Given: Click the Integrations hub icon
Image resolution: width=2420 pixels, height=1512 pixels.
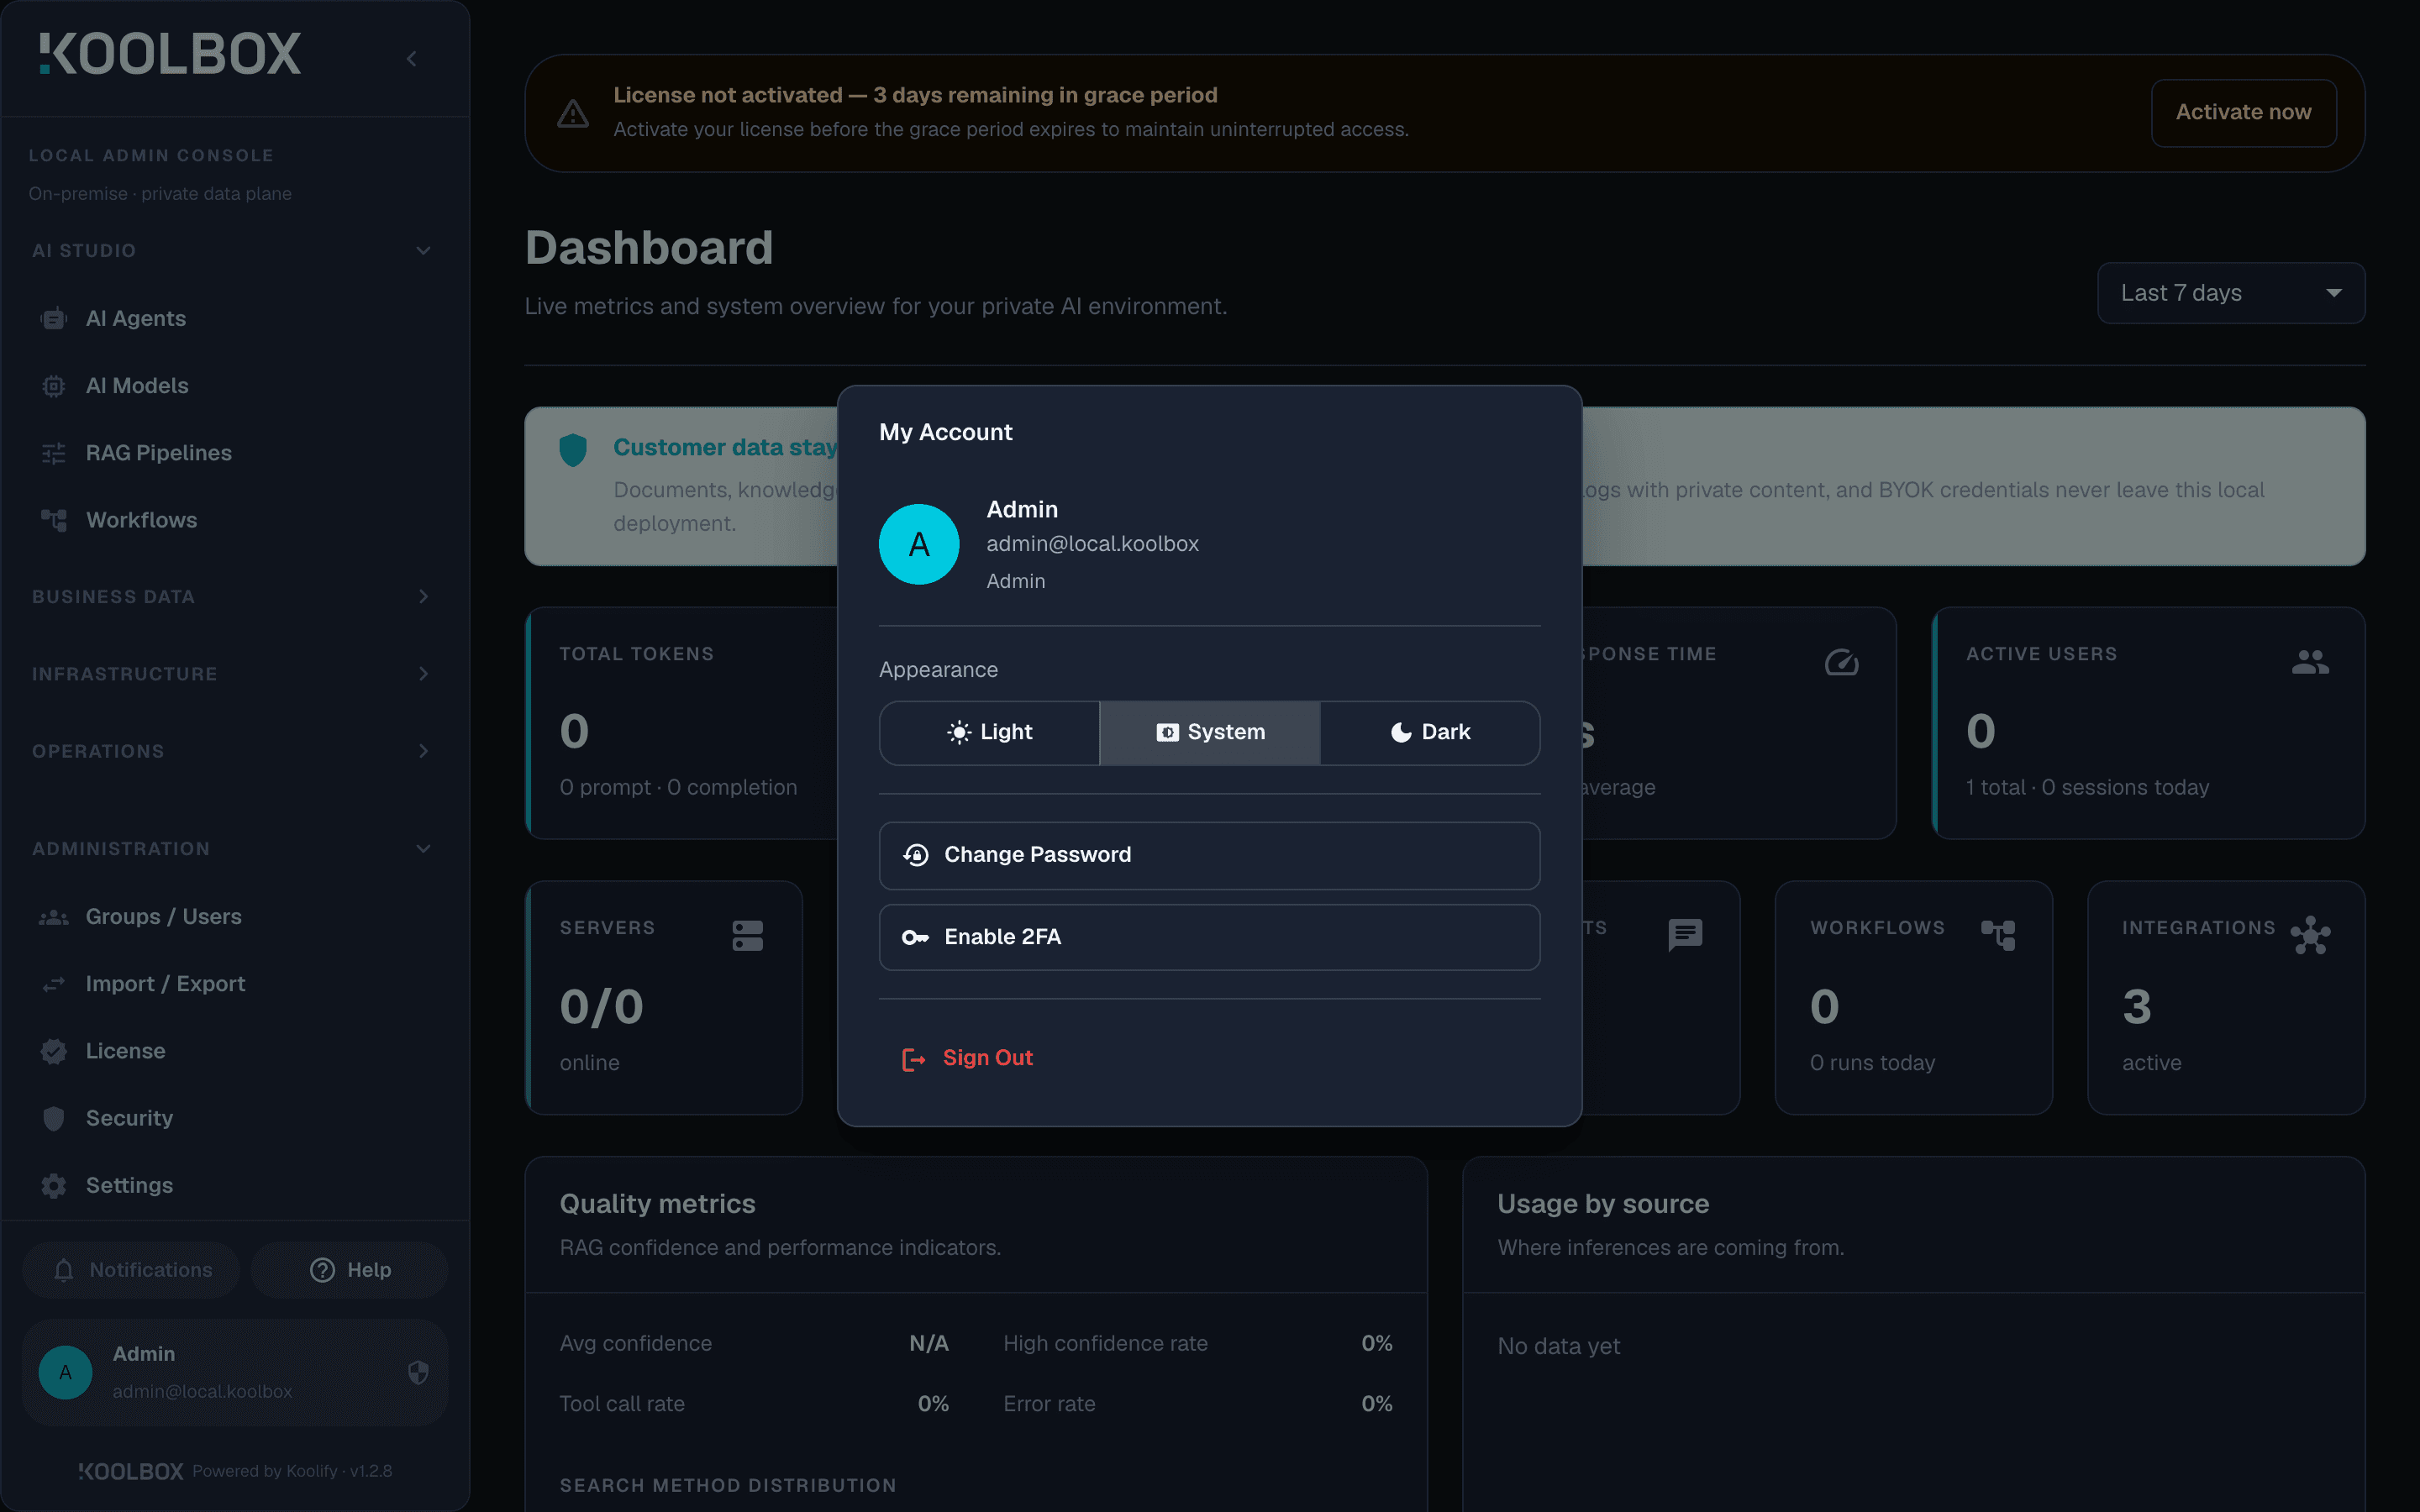Looking at the screenshot, I should (2310, 935).
